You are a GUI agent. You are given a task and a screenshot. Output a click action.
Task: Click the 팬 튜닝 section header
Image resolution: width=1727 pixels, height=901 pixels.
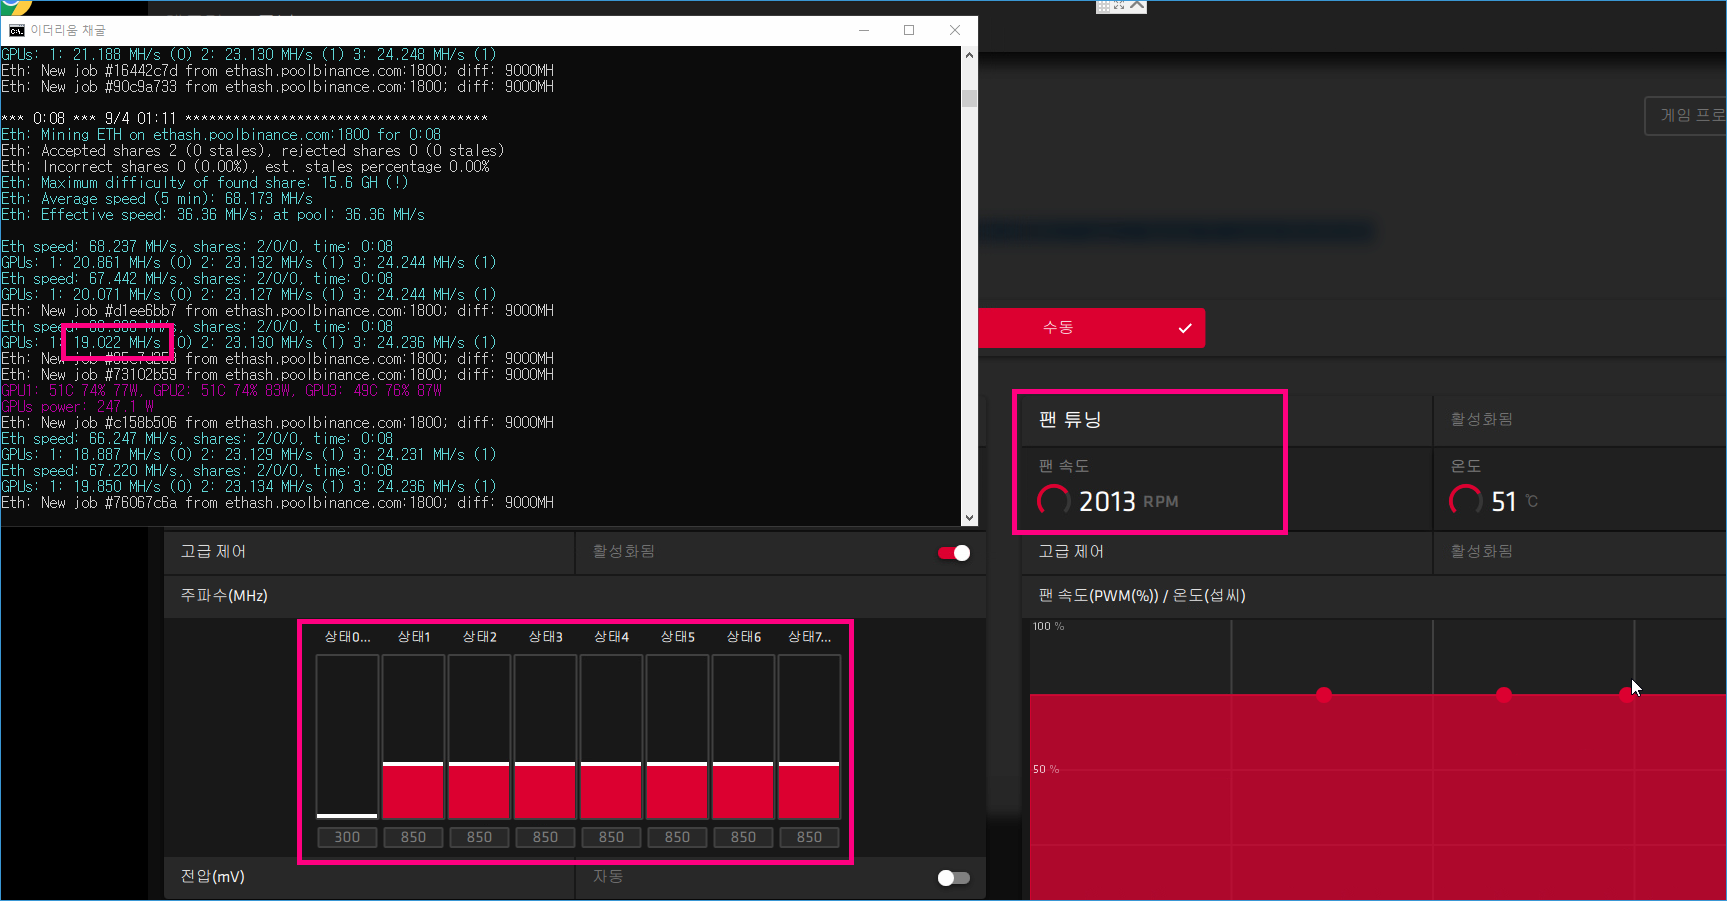click(x=1070, y=420)
